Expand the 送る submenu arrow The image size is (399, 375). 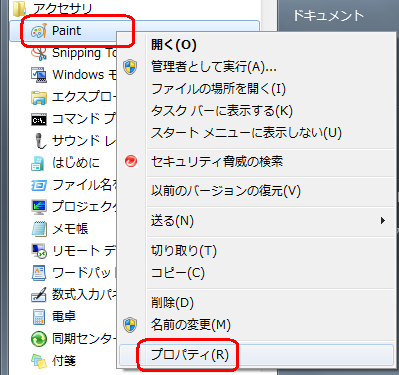pyautogui.click(x=383, y=221)
